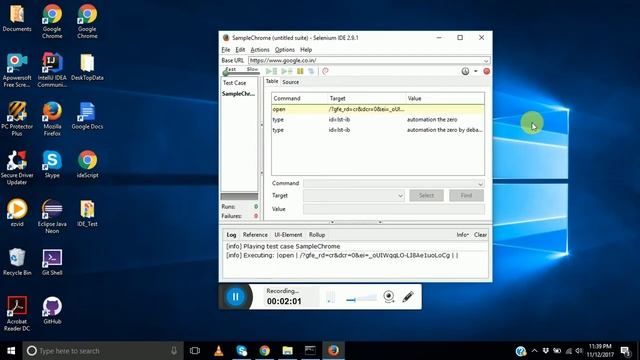Open the Git Shell desktop icon
The image size is (640, 360).
tap(52, 262)
